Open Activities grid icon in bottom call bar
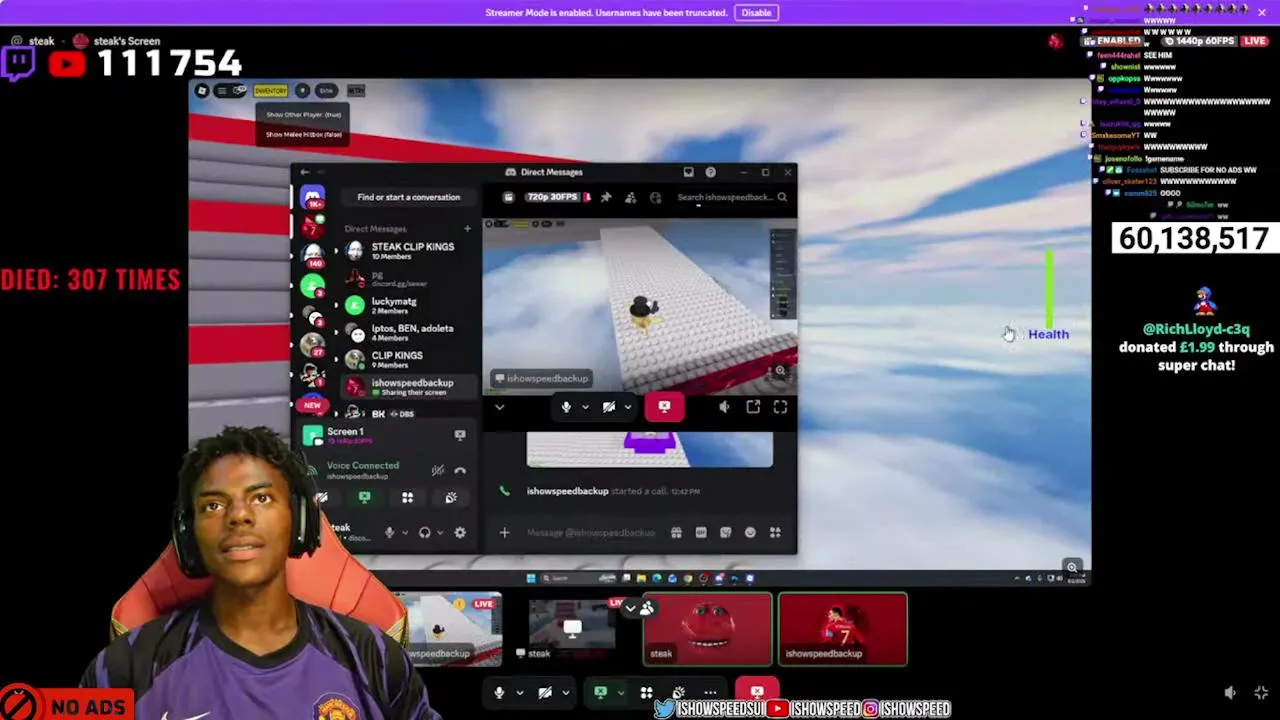The height and width of the screenshot is (720, 1280). [646, 692]
